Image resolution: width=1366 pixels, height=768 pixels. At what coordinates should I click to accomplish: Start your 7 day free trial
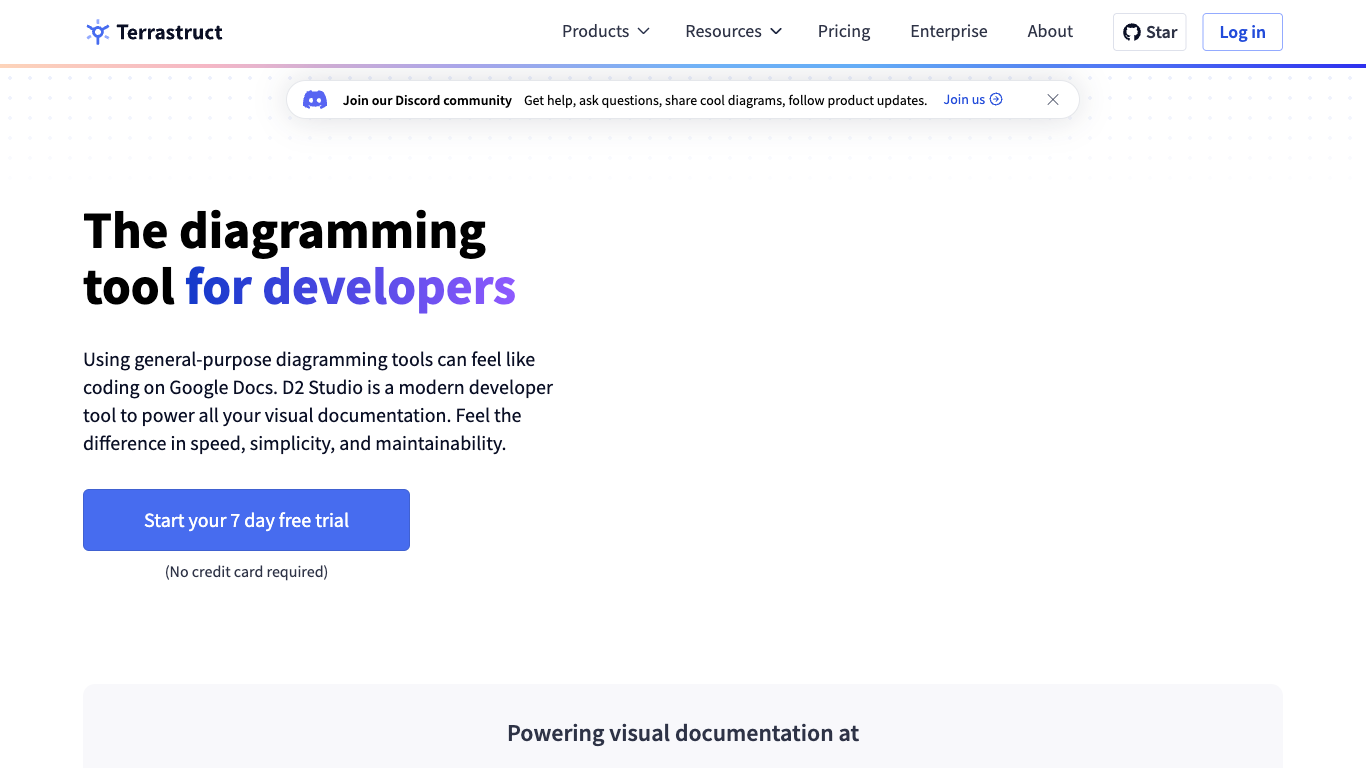pyautogui.click(x=246, y=520)
